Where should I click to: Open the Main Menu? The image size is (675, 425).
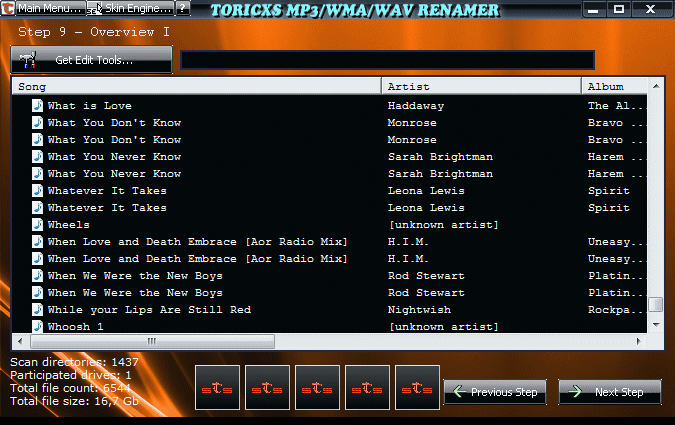tap(42, 8)
